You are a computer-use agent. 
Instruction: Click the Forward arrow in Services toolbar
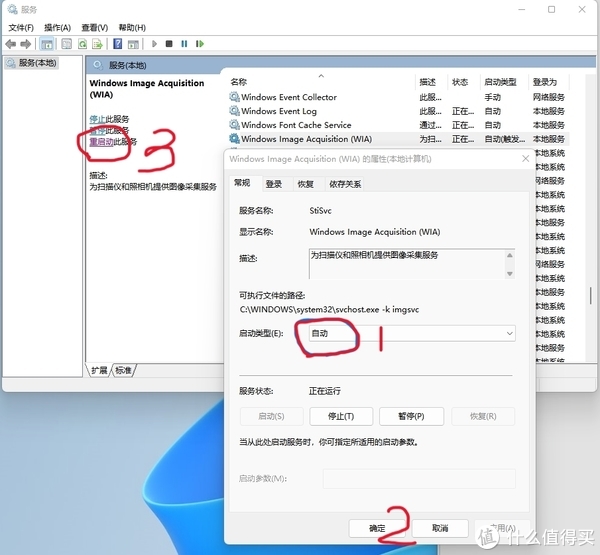26,44
